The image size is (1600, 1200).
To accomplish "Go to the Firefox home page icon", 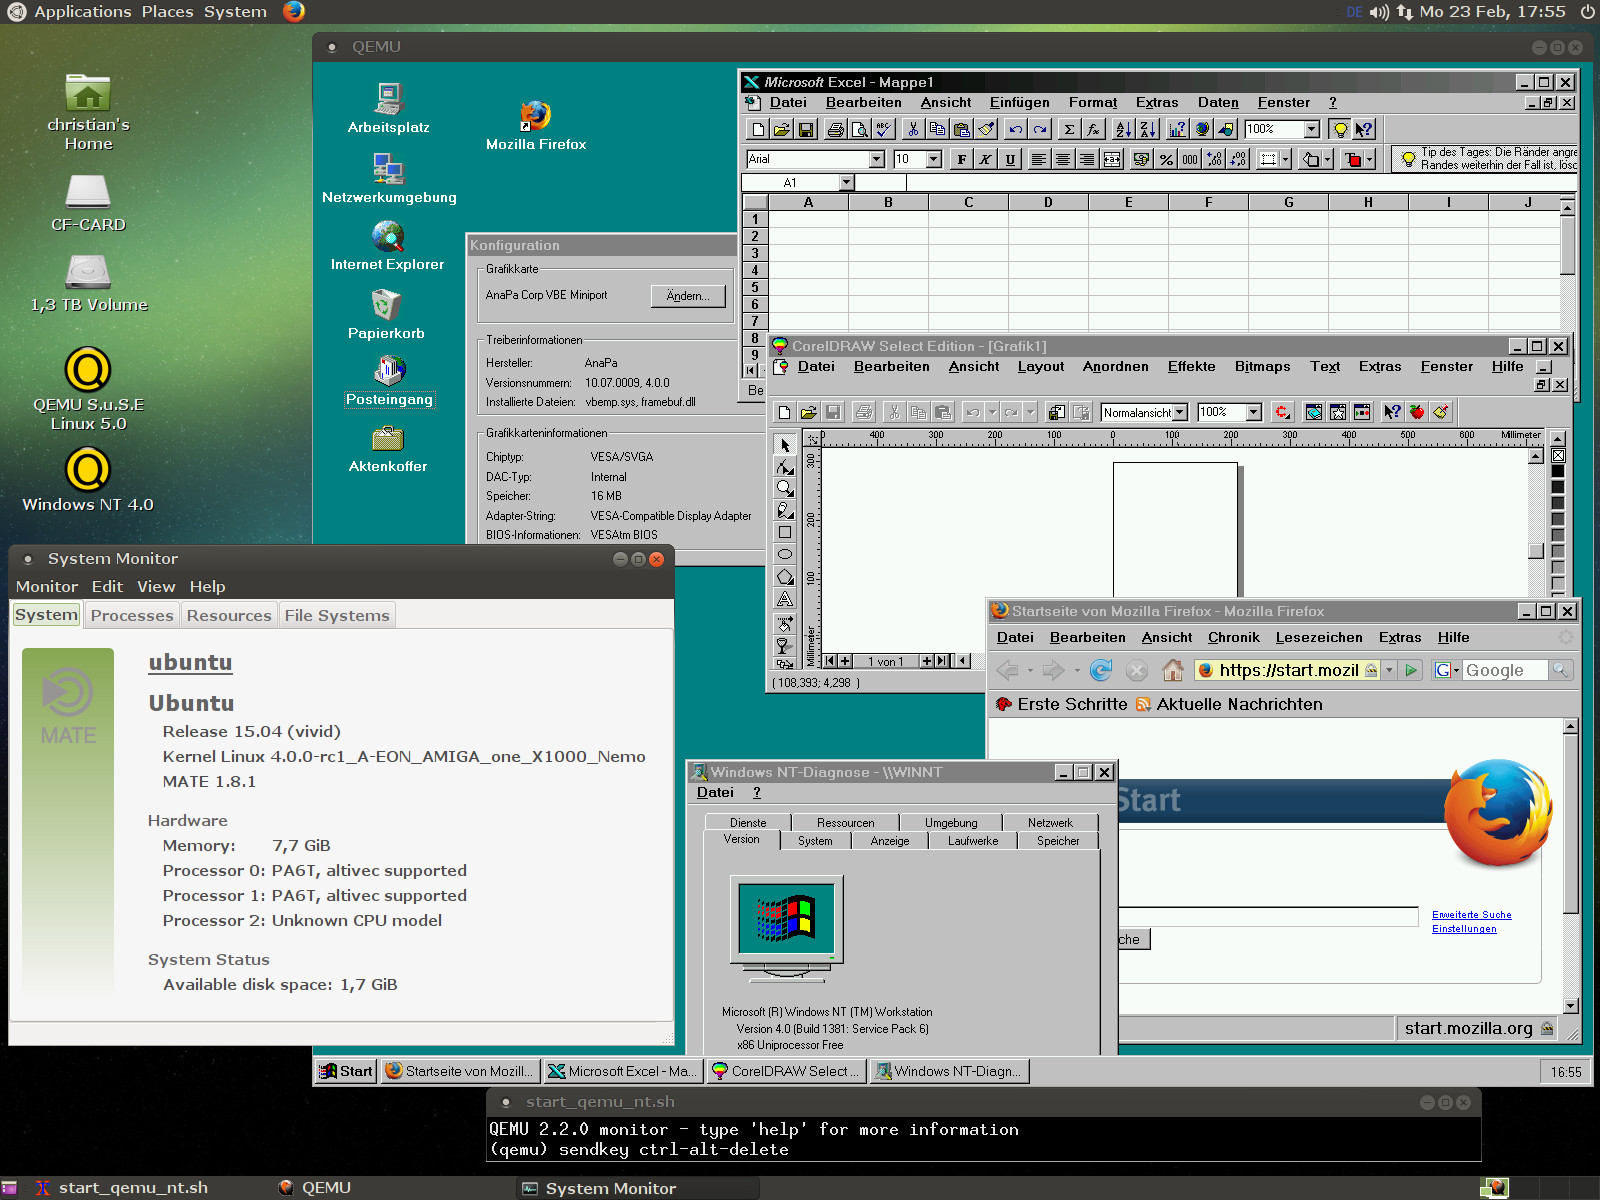I will (1172, 670).
